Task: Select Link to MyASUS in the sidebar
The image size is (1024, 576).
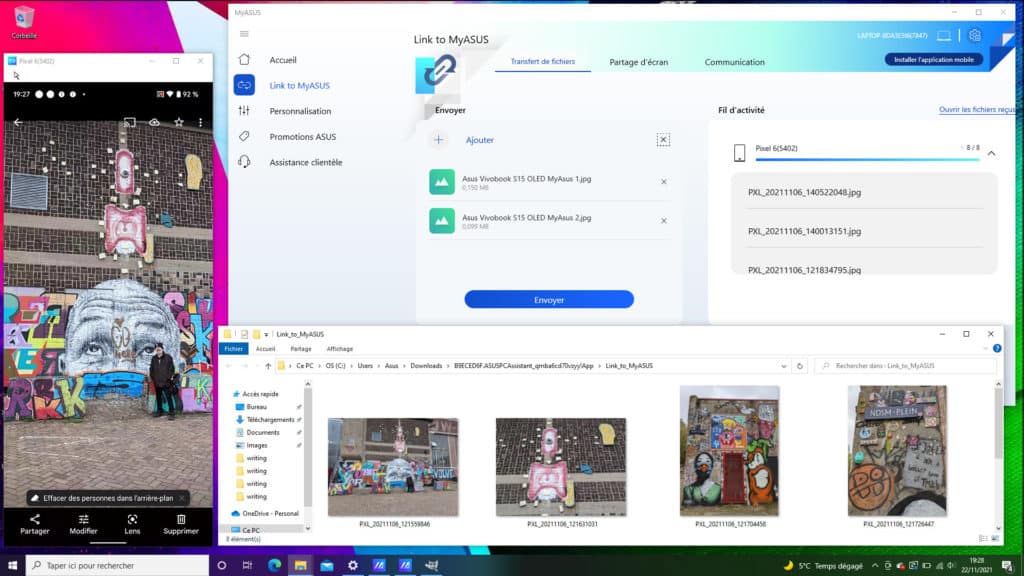Action: [x=299, y=86]
